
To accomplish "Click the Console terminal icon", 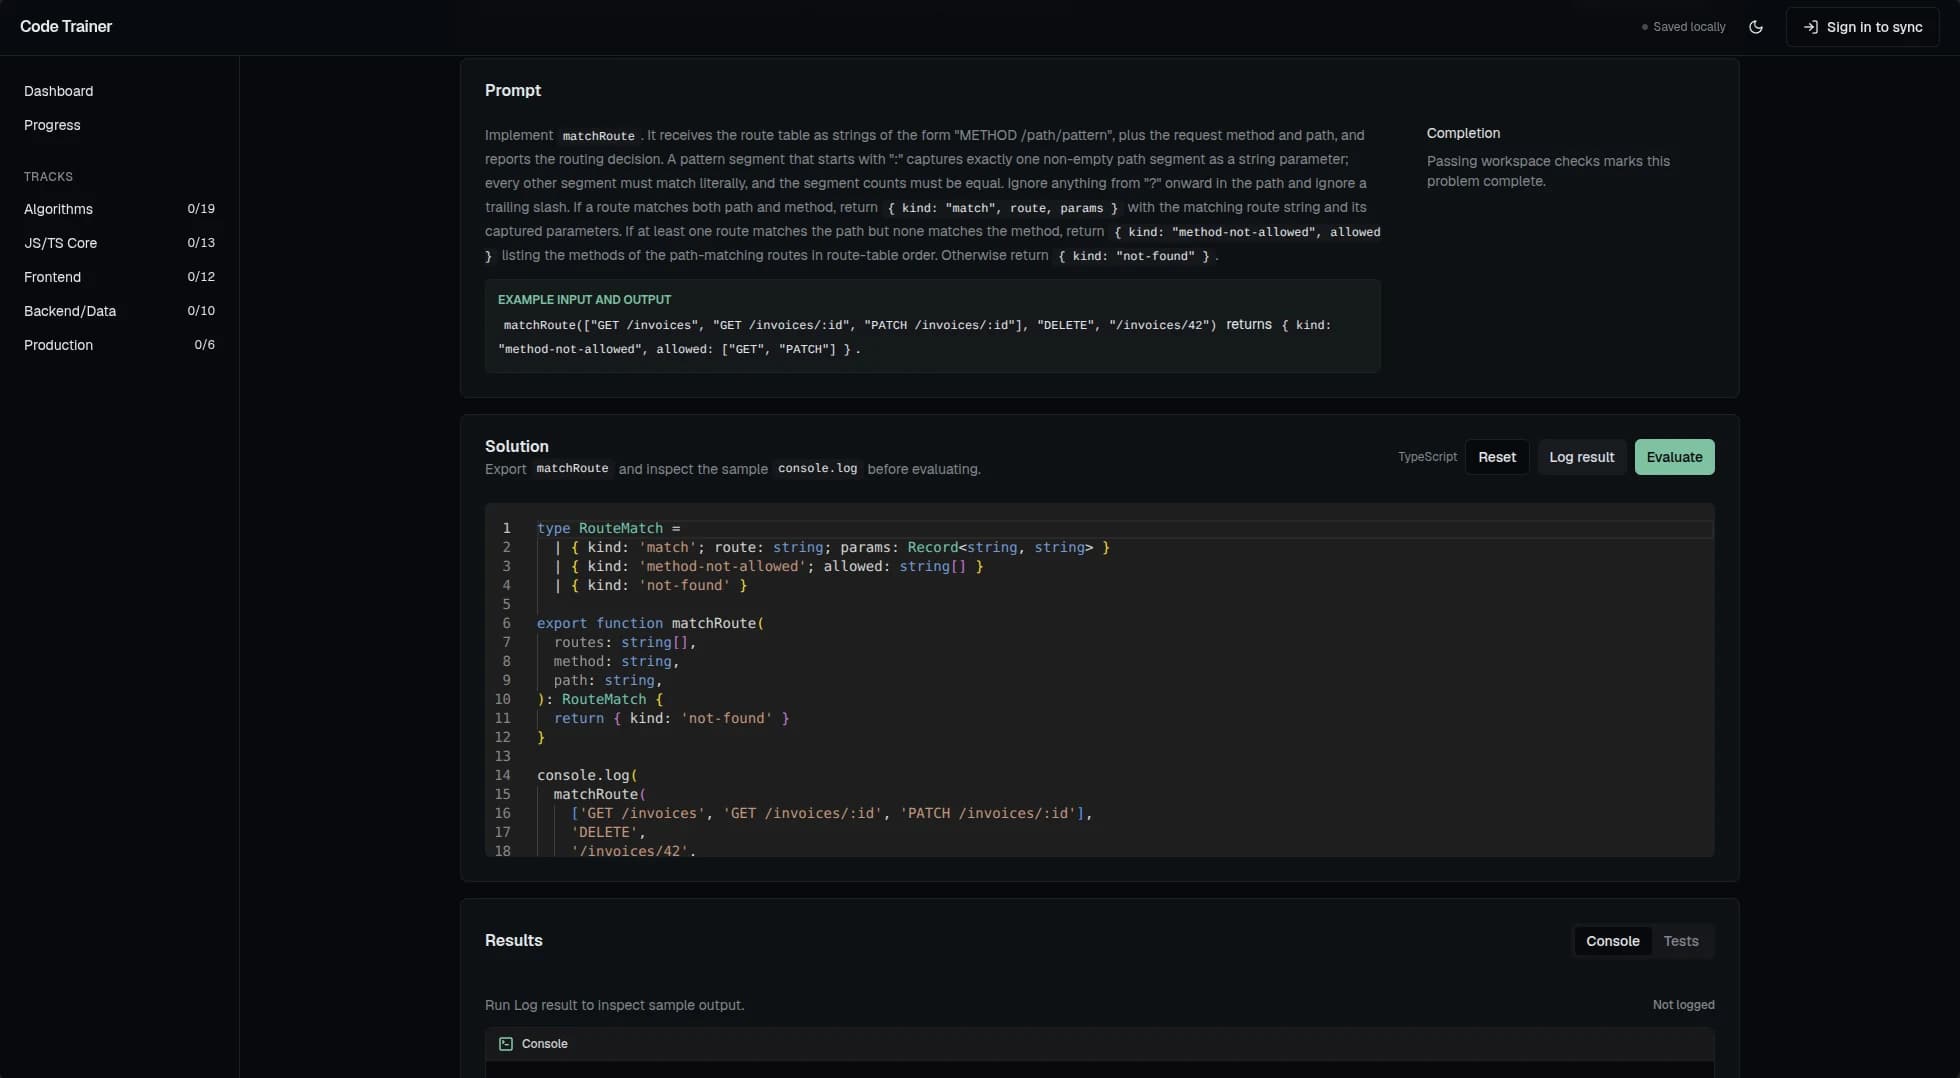I will point(506,1044).
